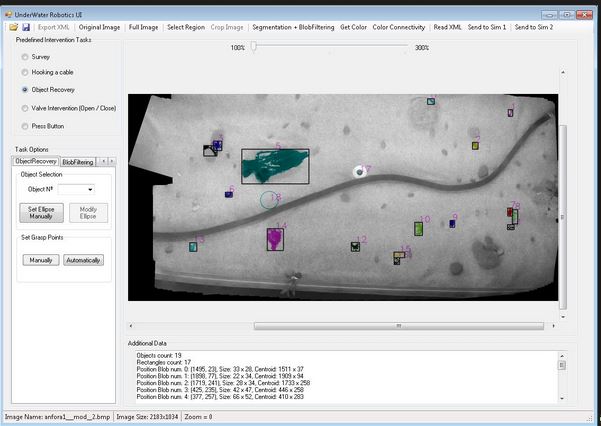Click the open file folder icon

click(x=14, y=27)
